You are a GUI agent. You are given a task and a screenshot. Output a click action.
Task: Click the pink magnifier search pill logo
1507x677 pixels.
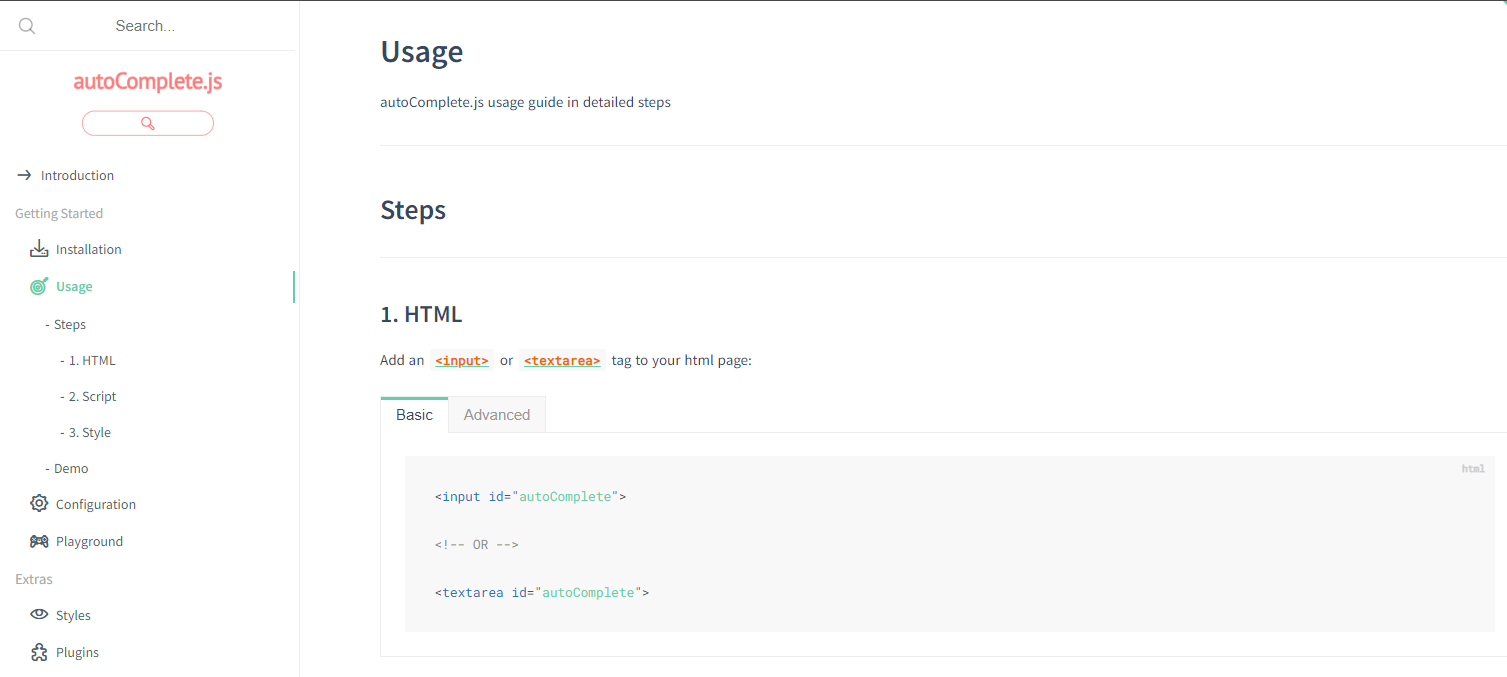(x=148, y=123)
